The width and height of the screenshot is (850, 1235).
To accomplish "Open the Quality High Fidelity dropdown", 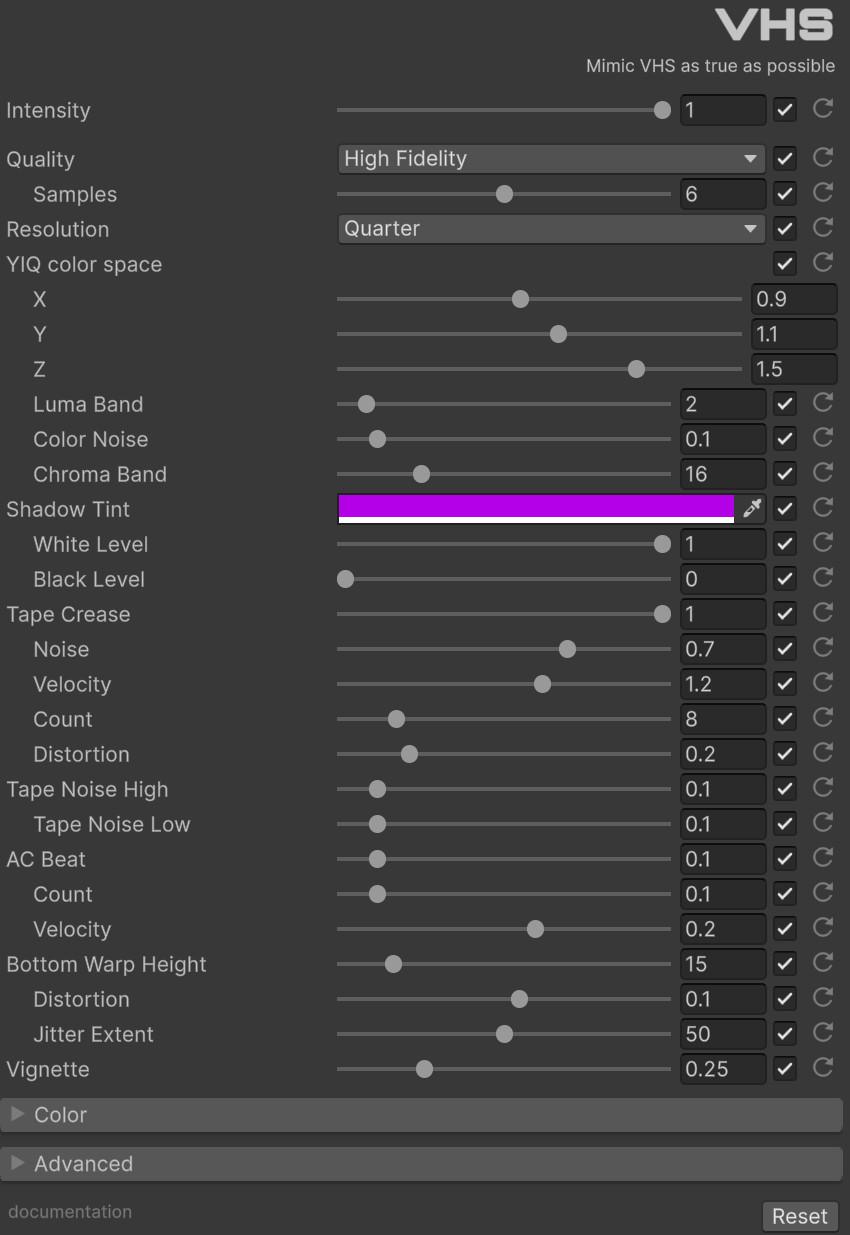I will 551,158.
